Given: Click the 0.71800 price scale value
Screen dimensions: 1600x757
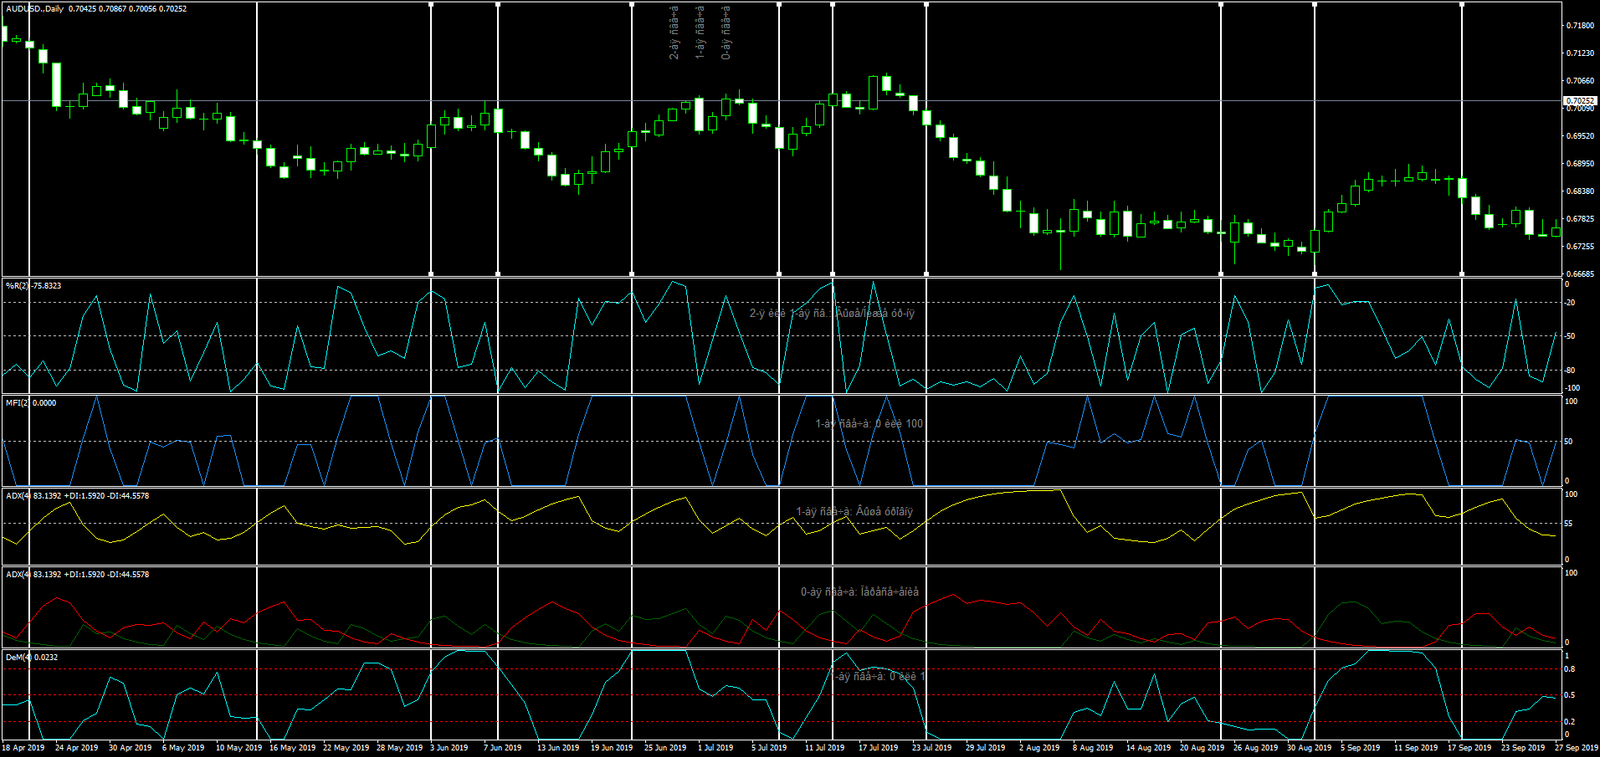Looking at the screenshot, I should click(1580, 26).
